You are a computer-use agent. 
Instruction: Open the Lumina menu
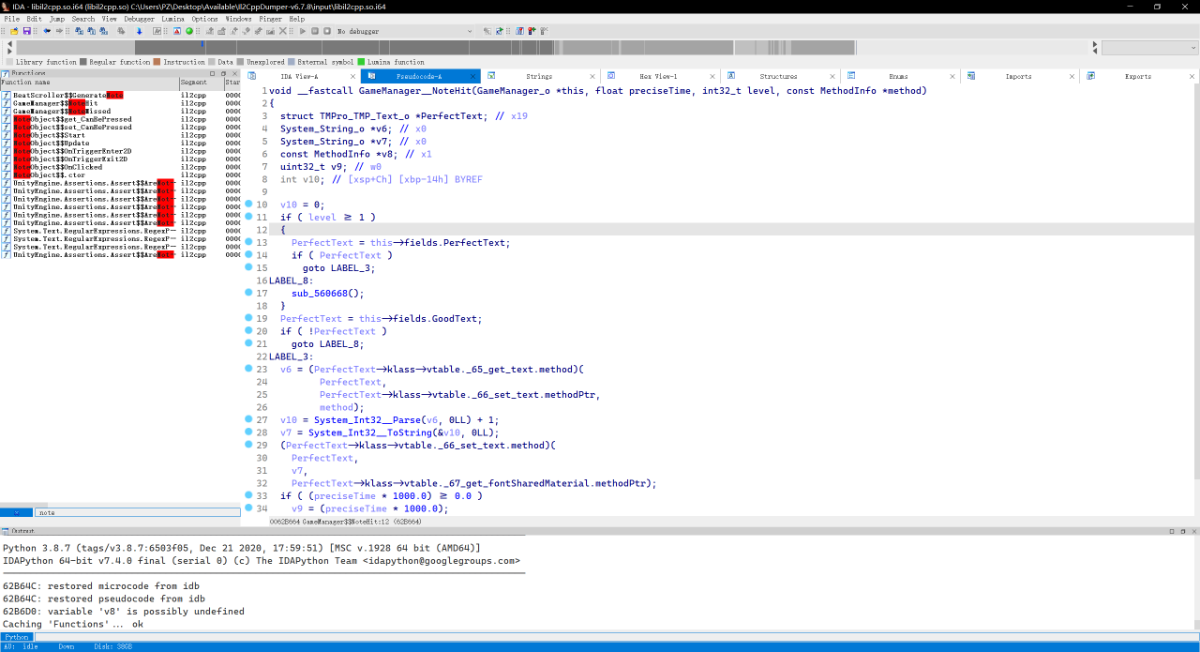(x=172, y=19)
